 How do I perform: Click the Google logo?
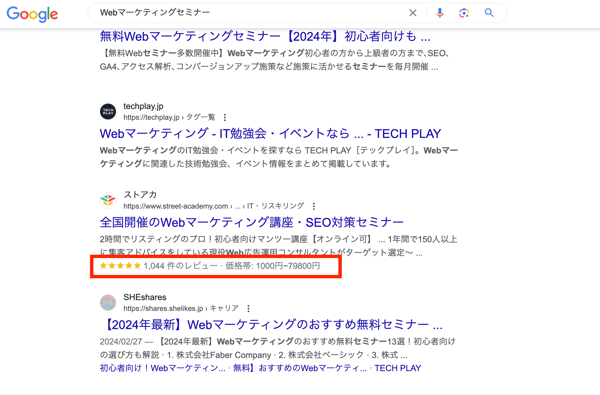click(x=32, y=14)
